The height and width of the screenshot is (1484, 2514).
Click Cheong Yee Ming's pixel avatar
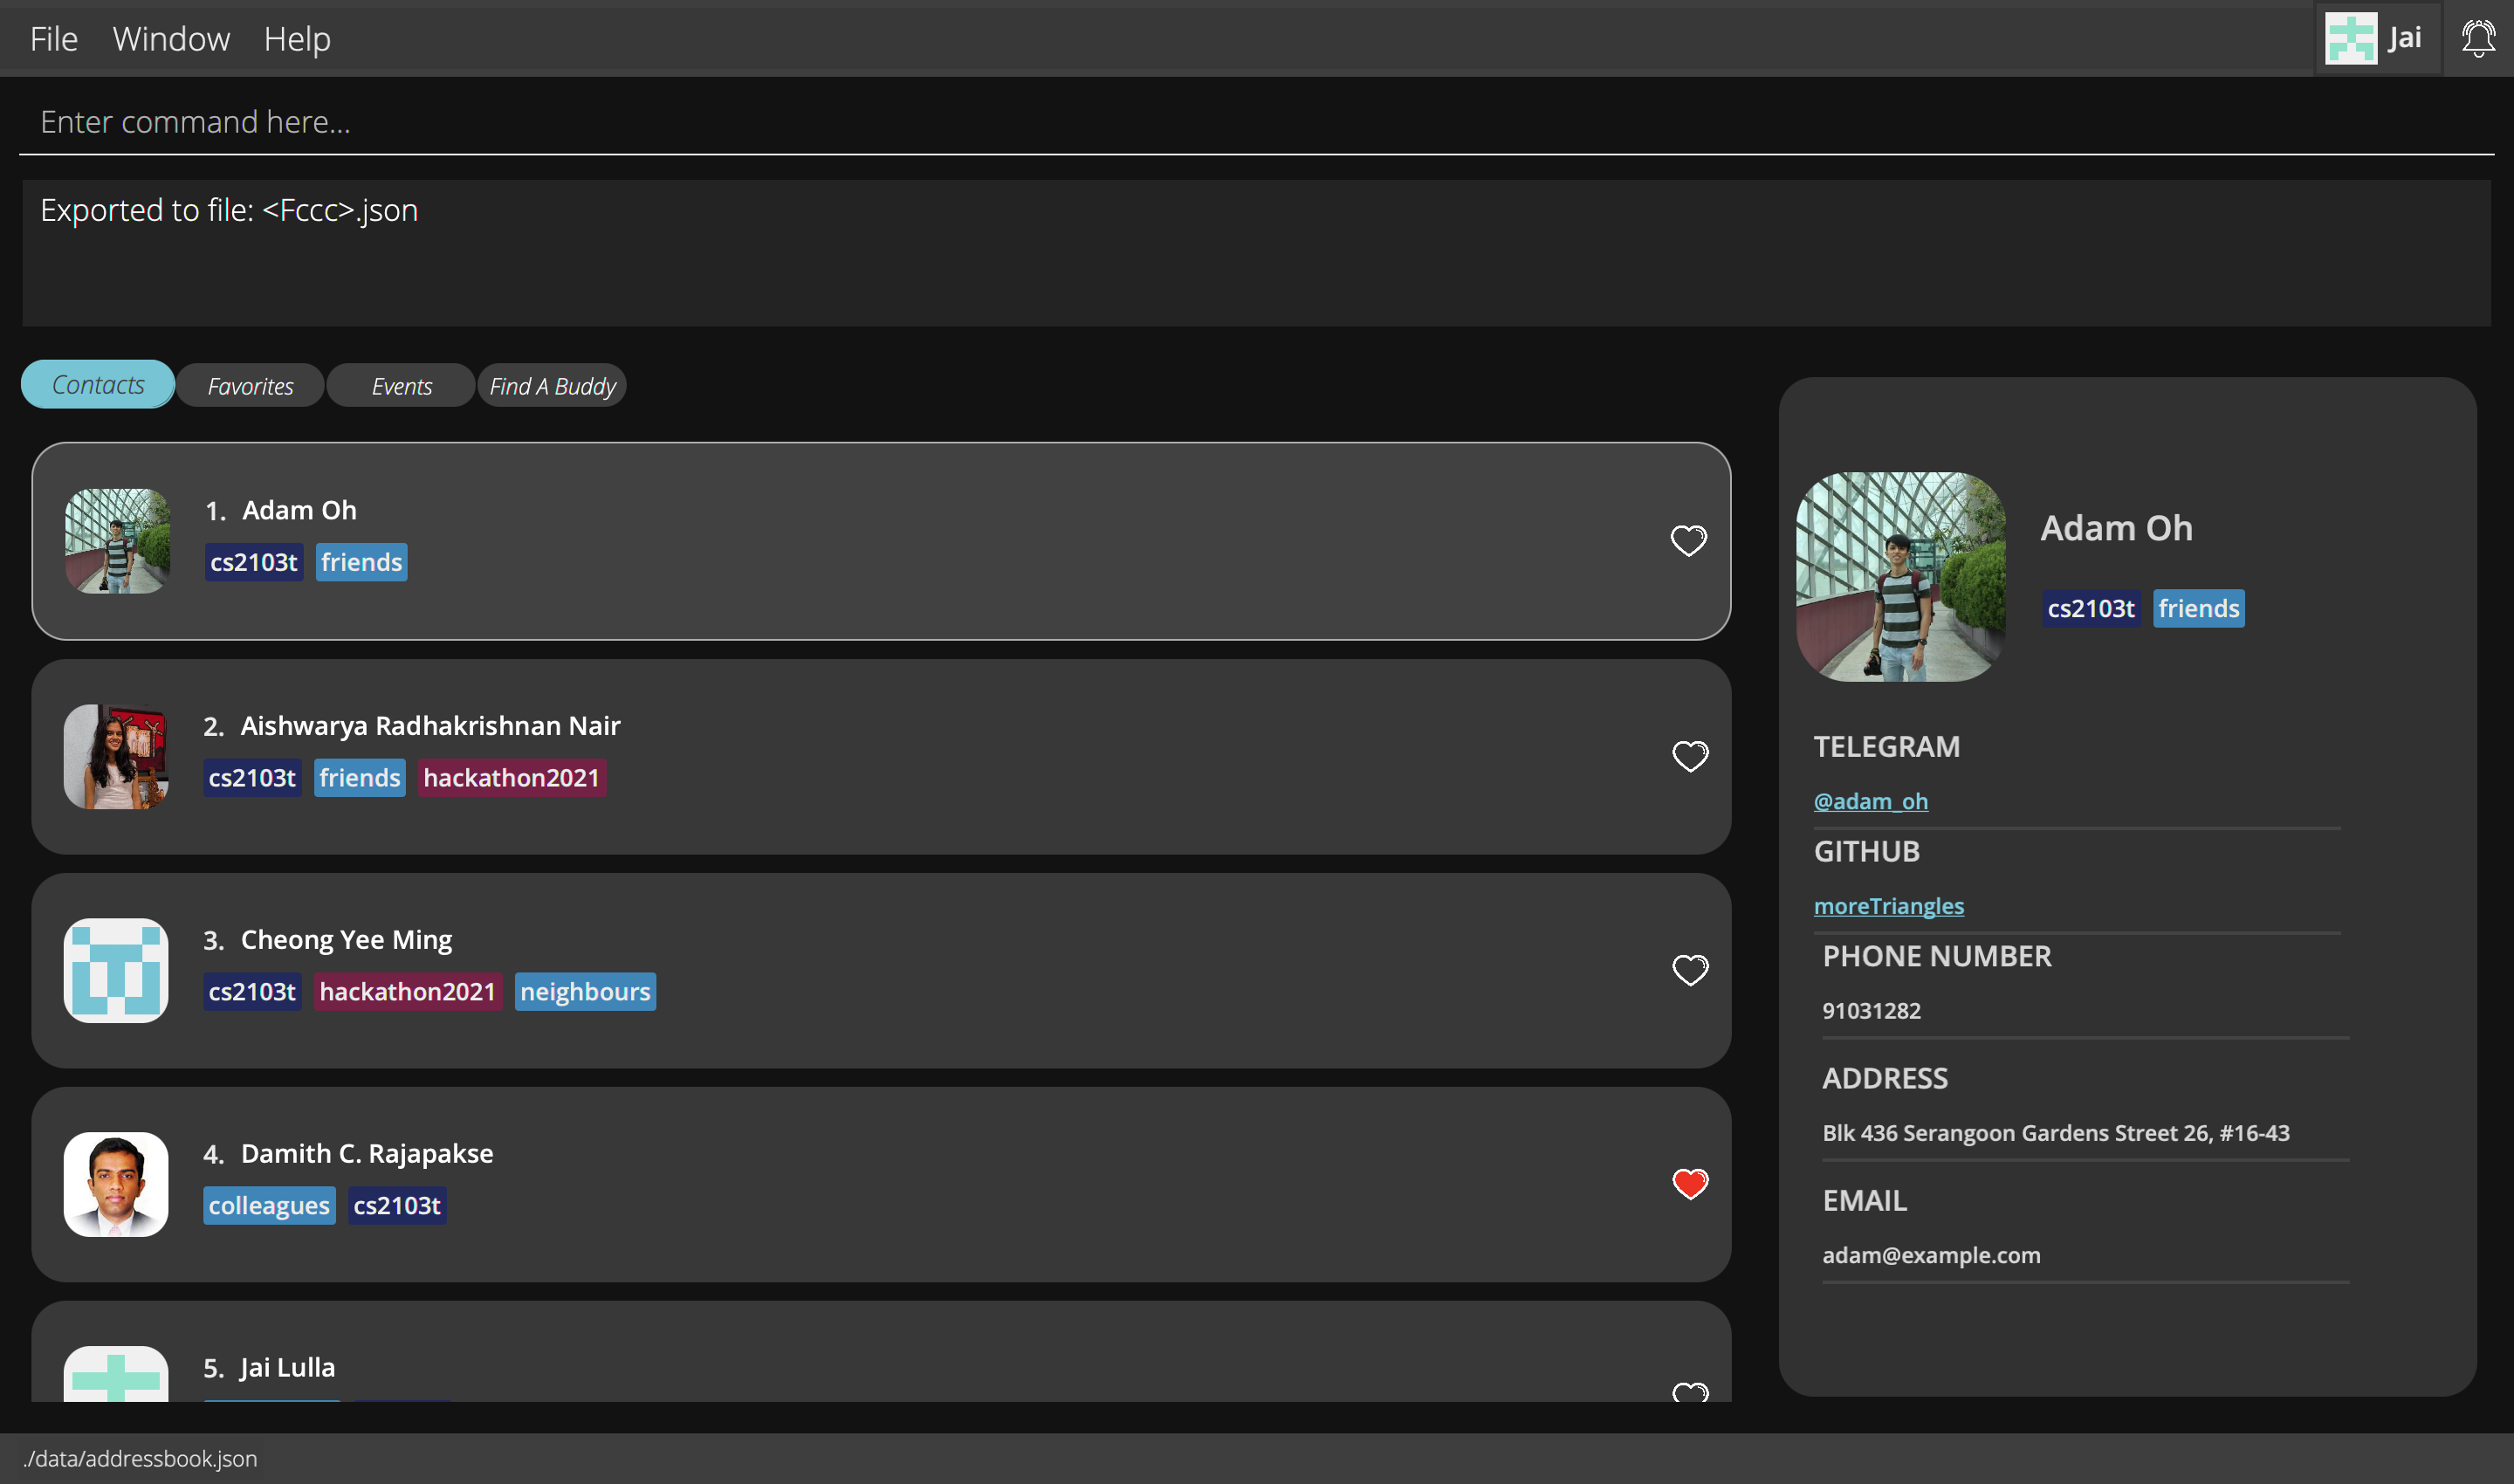(x=116, y=970)
